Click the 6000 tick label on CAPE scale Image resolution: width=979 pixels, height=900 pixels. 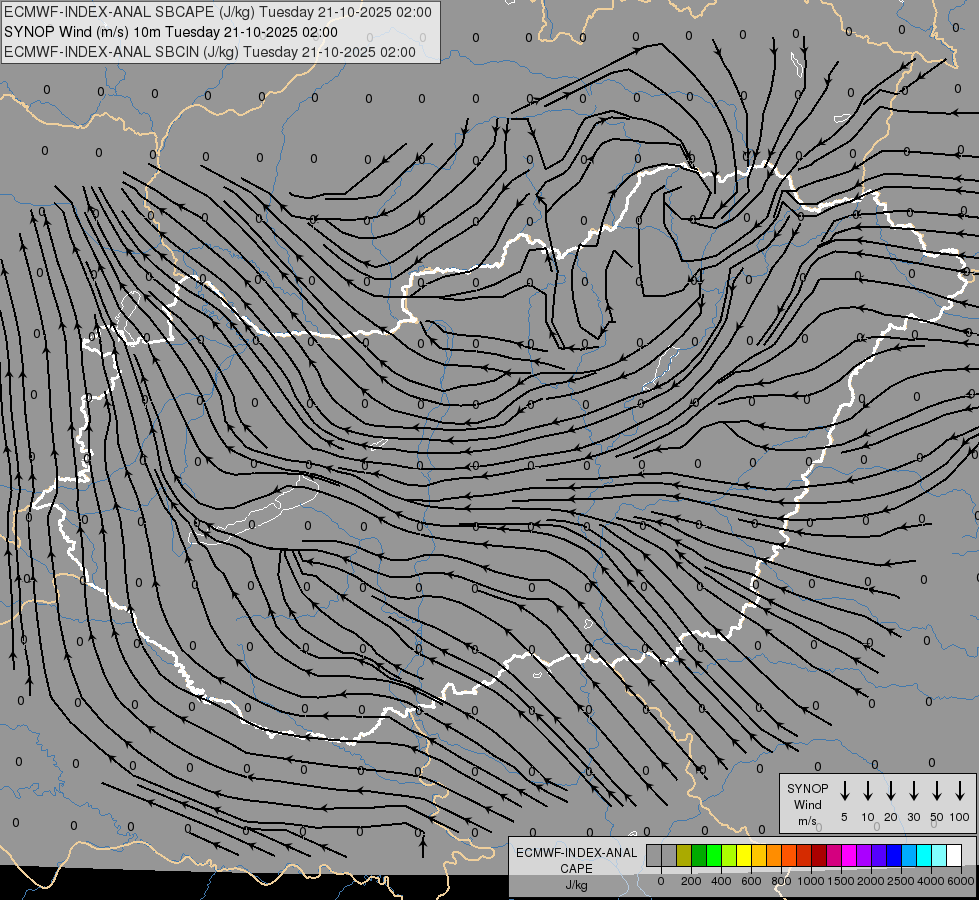tap(961, 881)
